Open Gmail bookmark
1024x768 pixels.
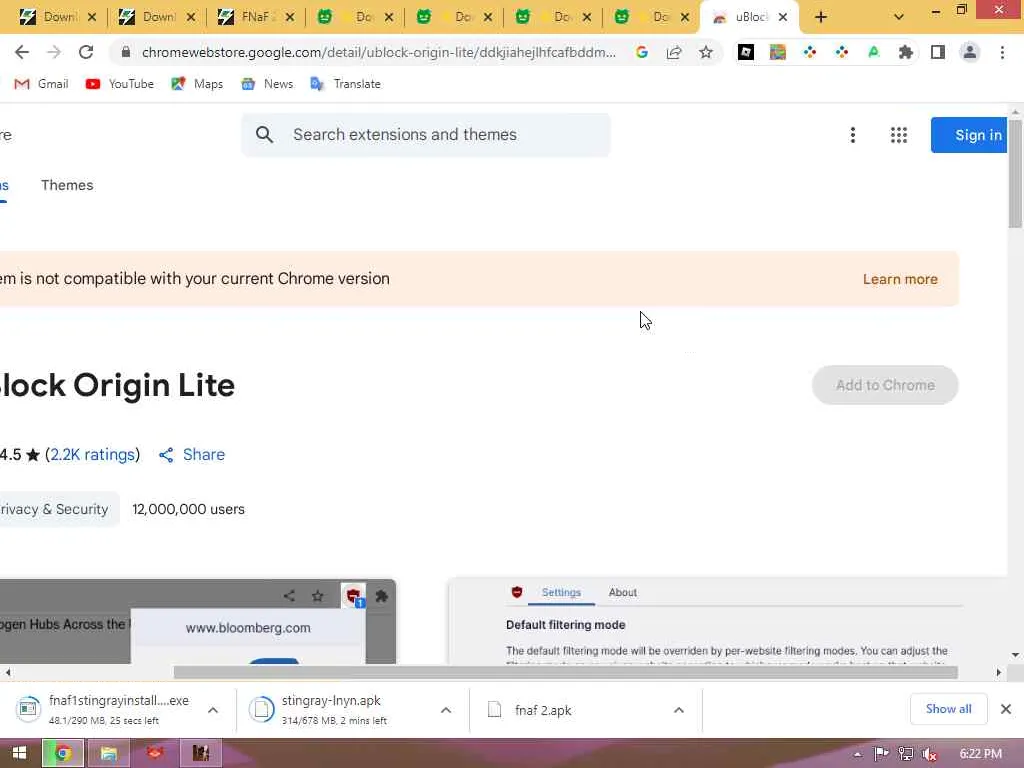(x=41, y=84)
